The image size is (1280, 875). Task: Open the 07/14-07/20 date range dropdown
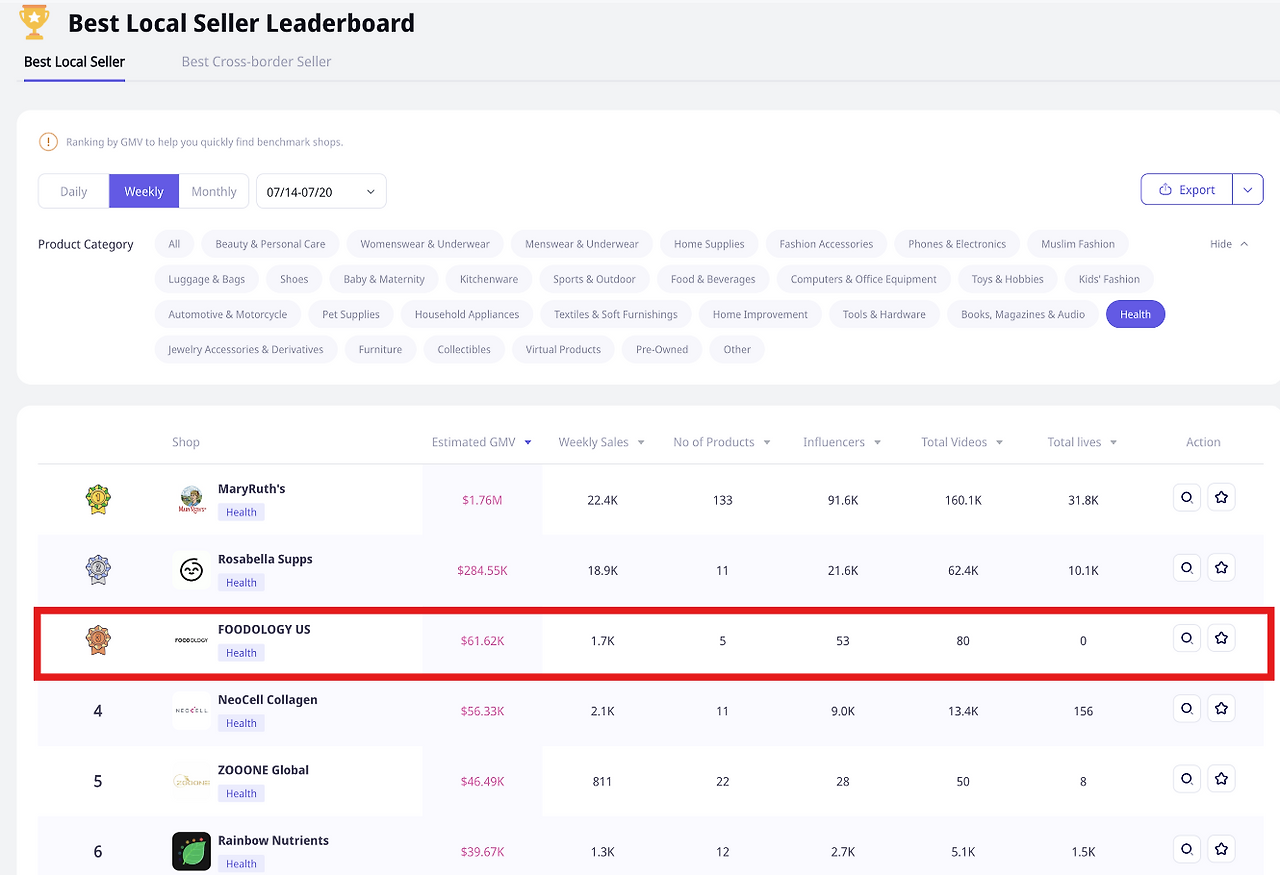(x=321, y=191)
